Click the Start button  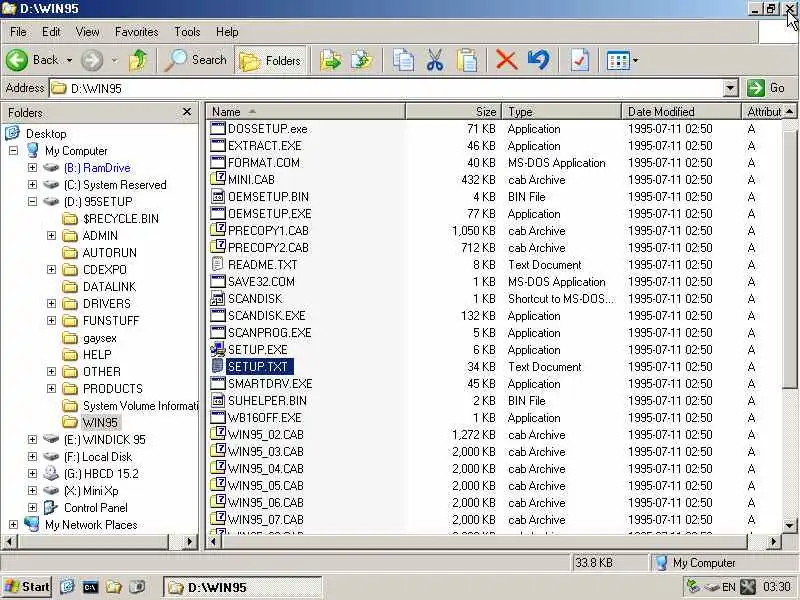(26, 587)
